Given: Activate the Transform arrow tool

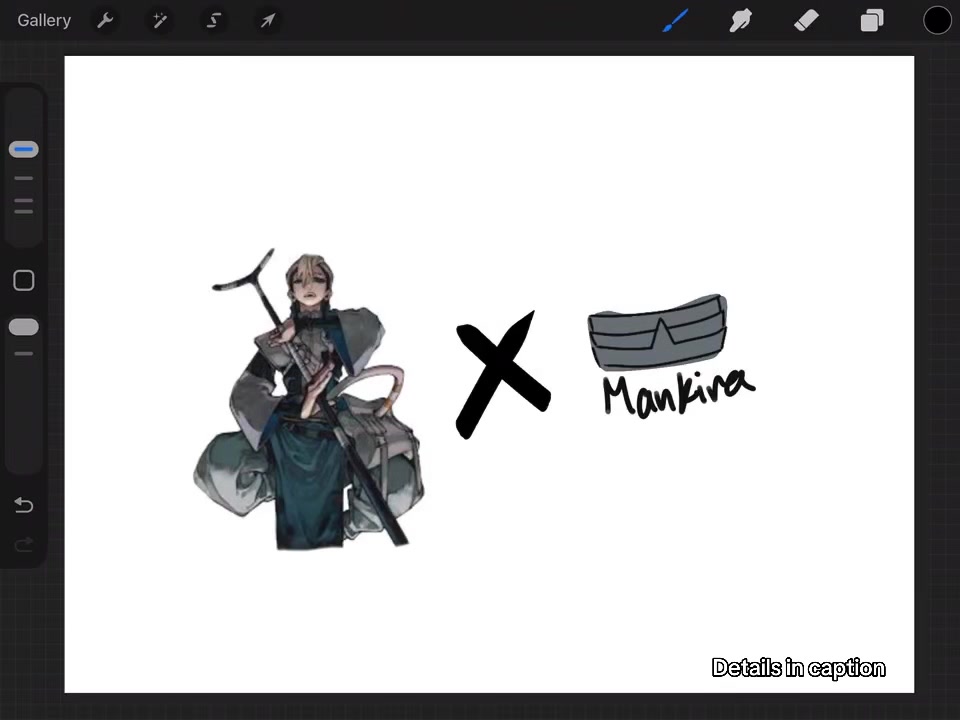Looking at the screenshot, I should pos(268,20).
